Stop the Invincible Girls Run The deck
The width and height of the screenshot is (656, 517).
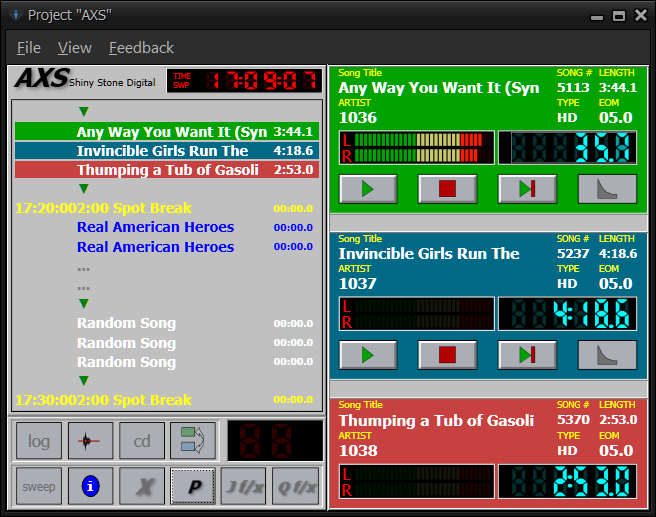click(448, 355)
